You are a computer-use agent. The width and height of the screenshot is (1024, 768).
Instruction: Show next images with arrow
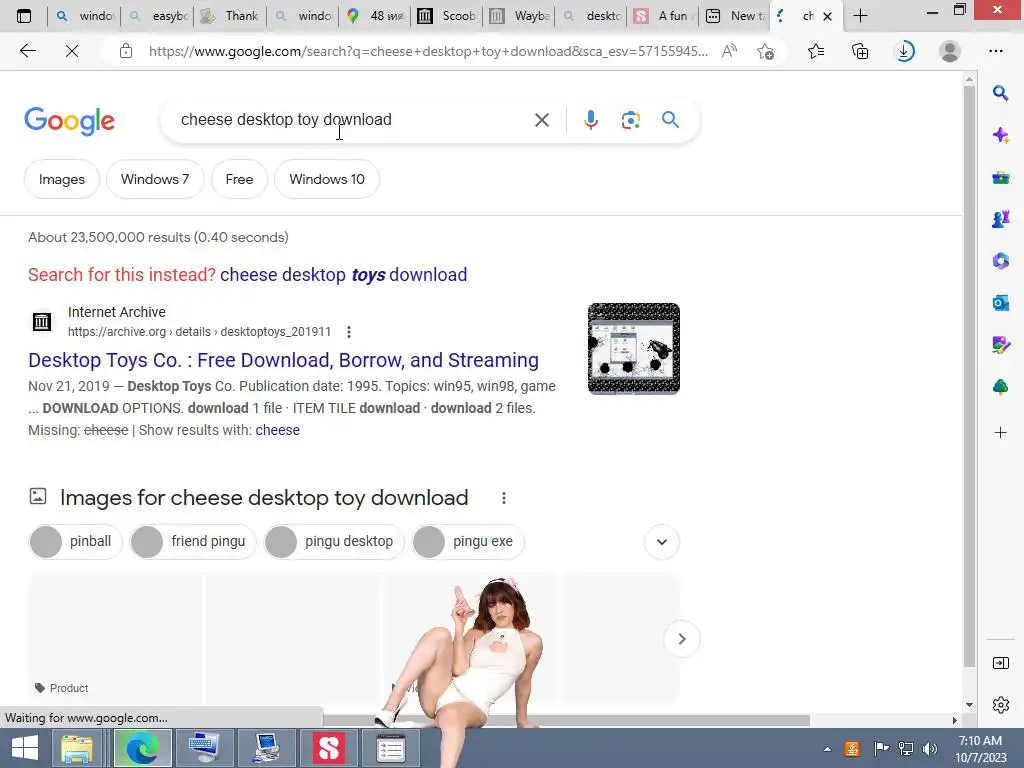[x=682, y=639]
